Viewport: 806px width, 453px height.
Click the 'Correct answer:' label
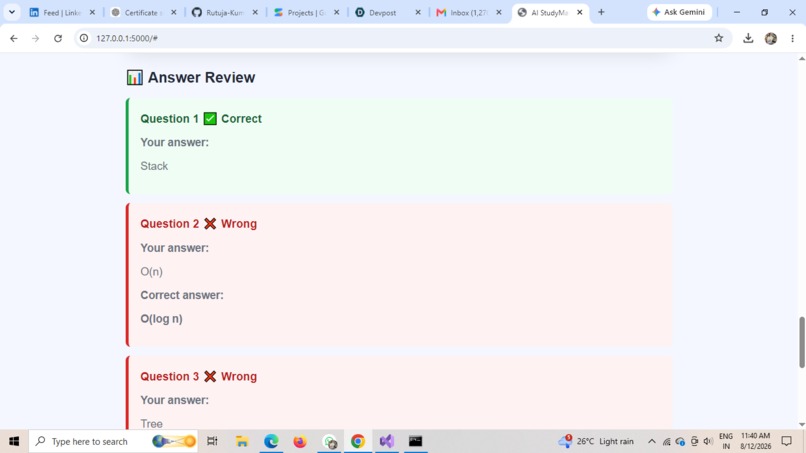pos(182,295)
